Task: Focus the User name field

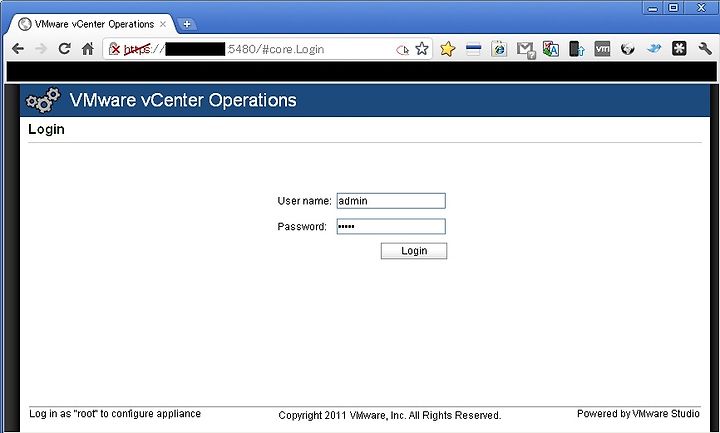Action: point(391,201)
